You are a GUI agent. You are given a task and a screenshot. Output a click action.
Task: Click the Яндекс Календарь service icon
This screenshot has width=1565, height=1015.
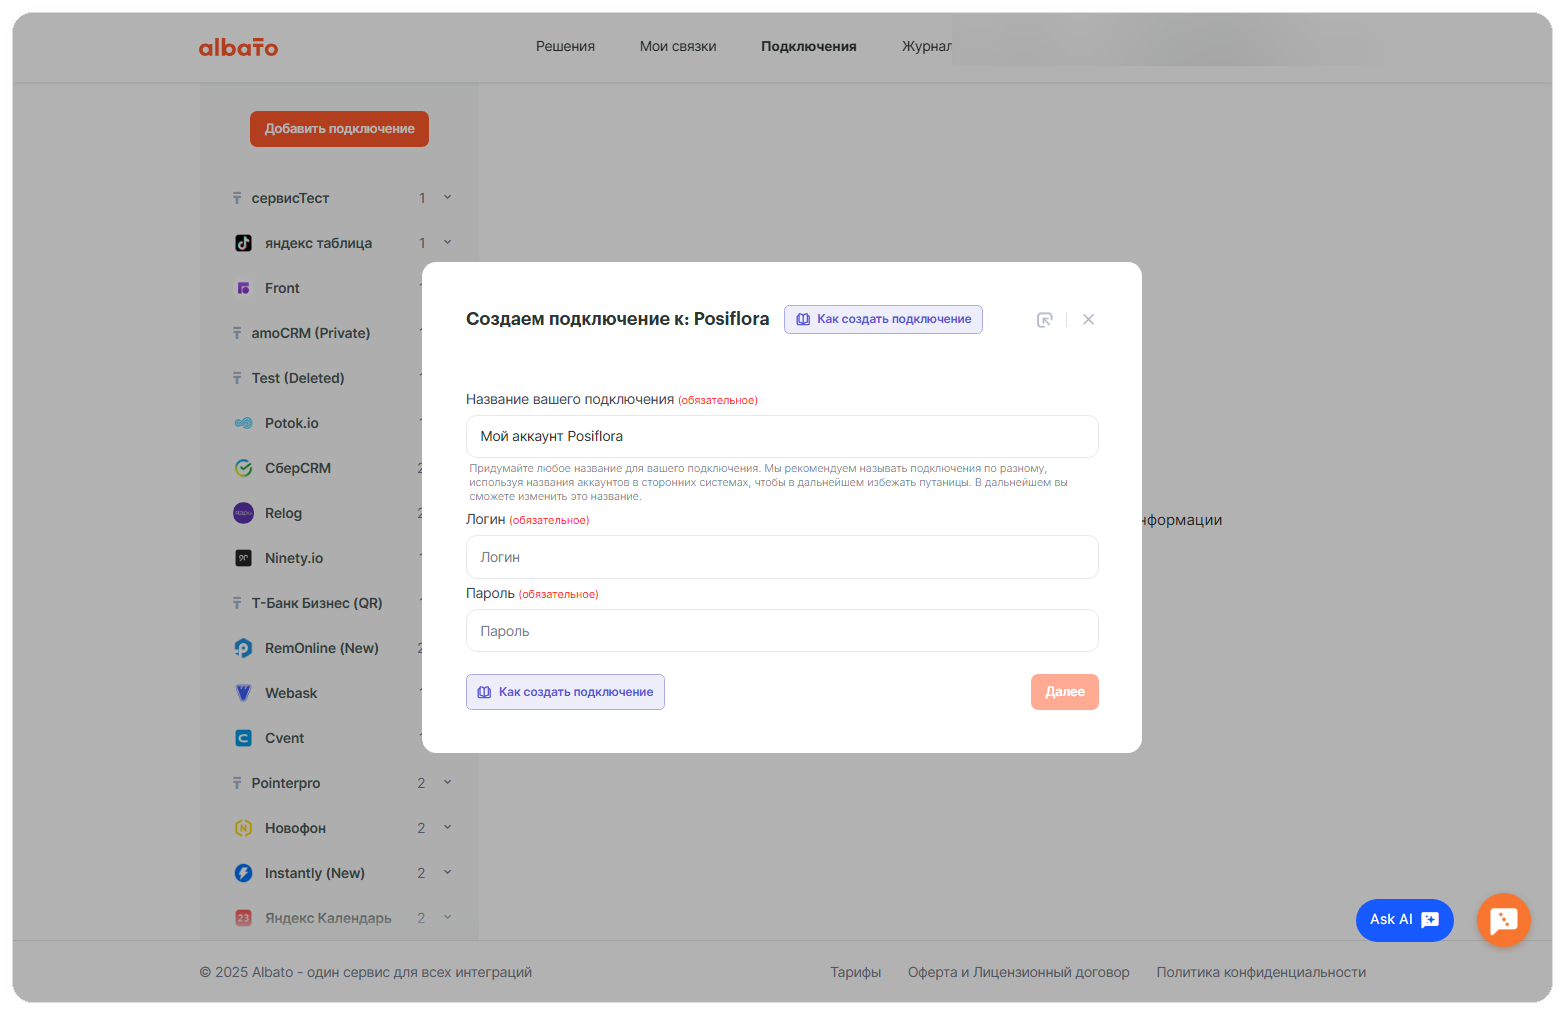point(243,918)
